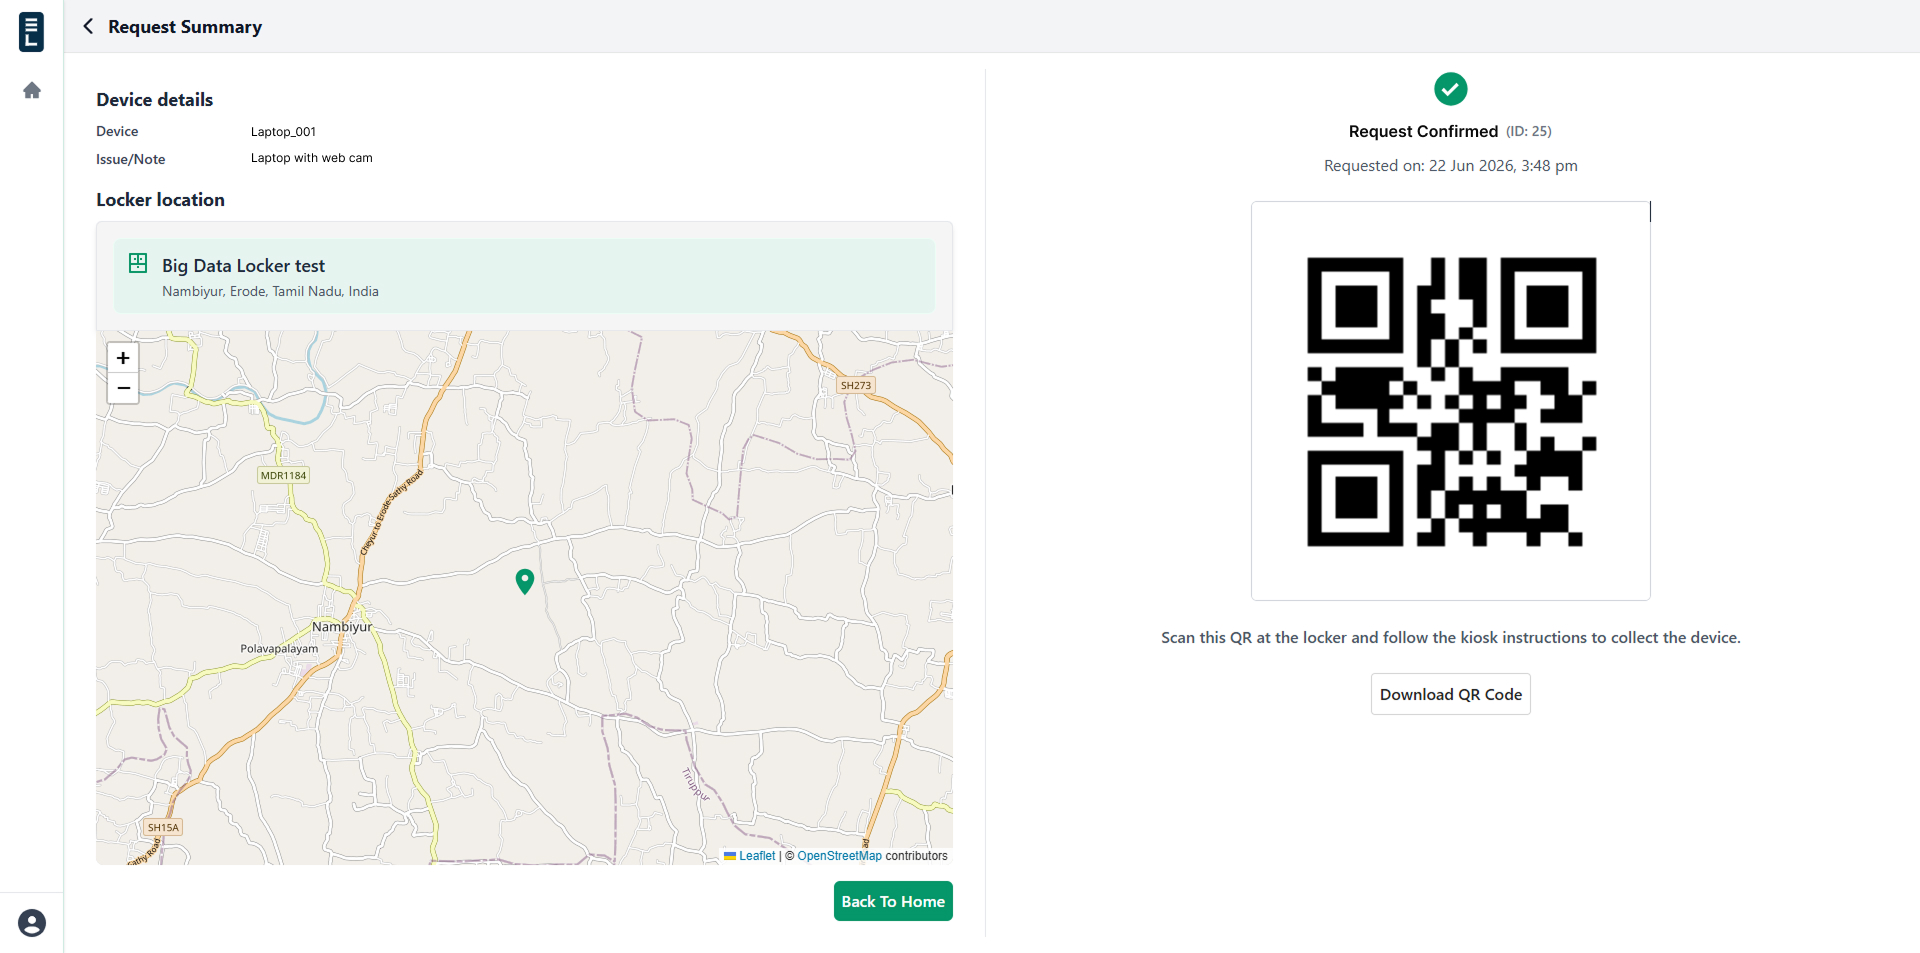Click the Polavapalayam label on the map
Screen dimensions: 1920x953
click(x=279, y=649)
